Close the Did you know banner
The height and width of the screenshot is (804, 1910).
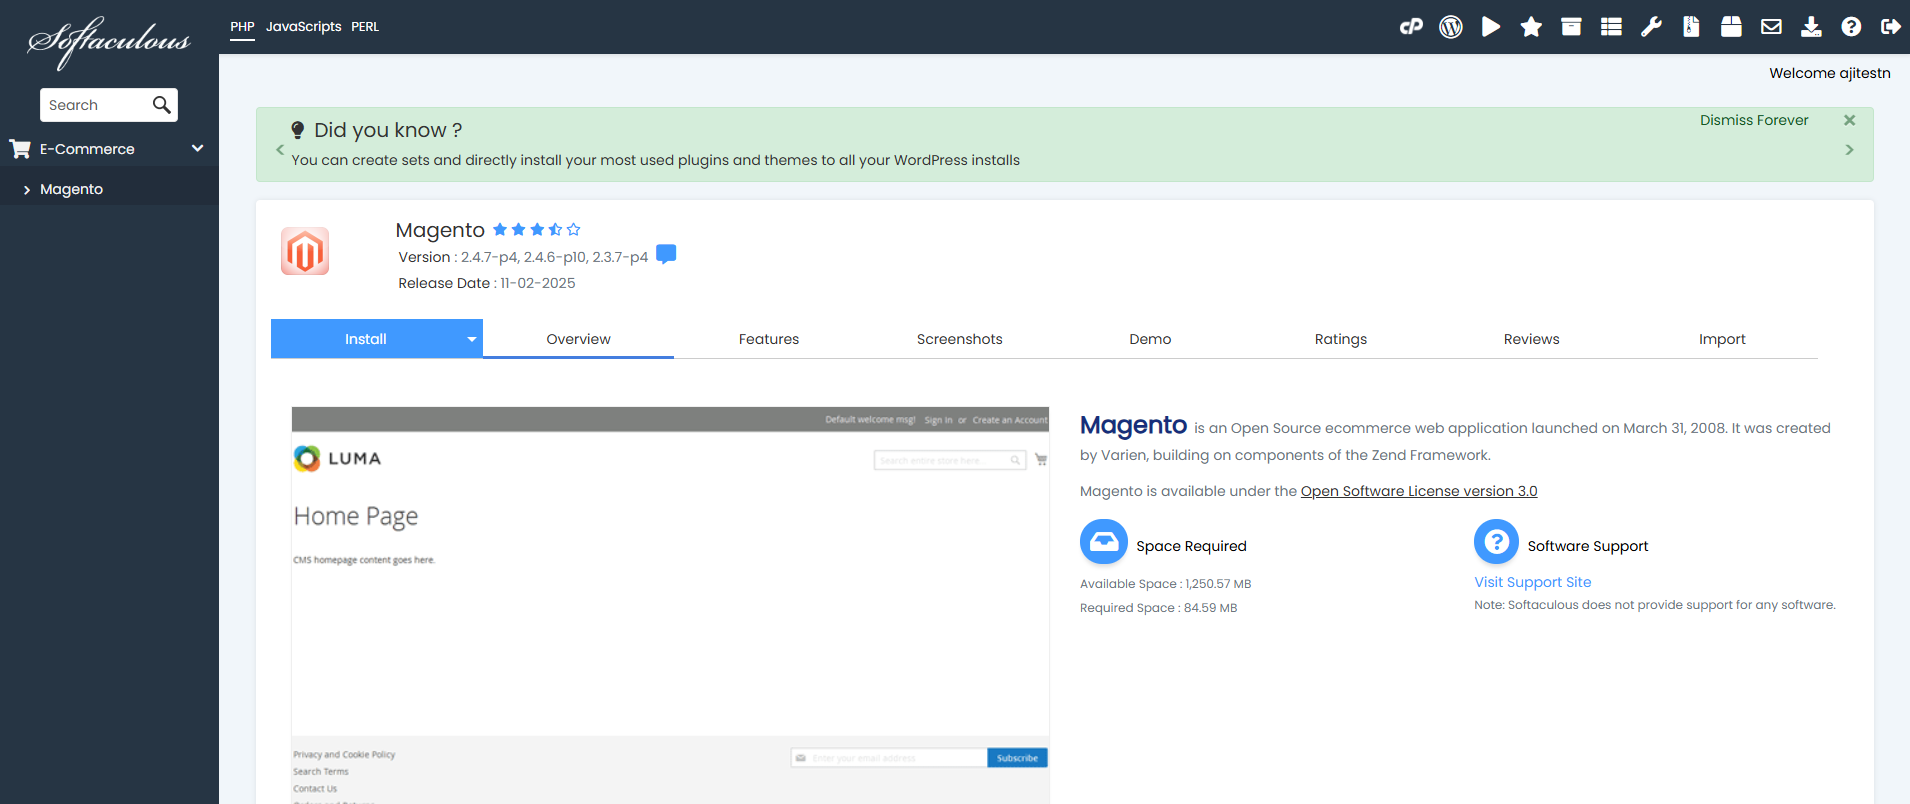(1849, 120)
